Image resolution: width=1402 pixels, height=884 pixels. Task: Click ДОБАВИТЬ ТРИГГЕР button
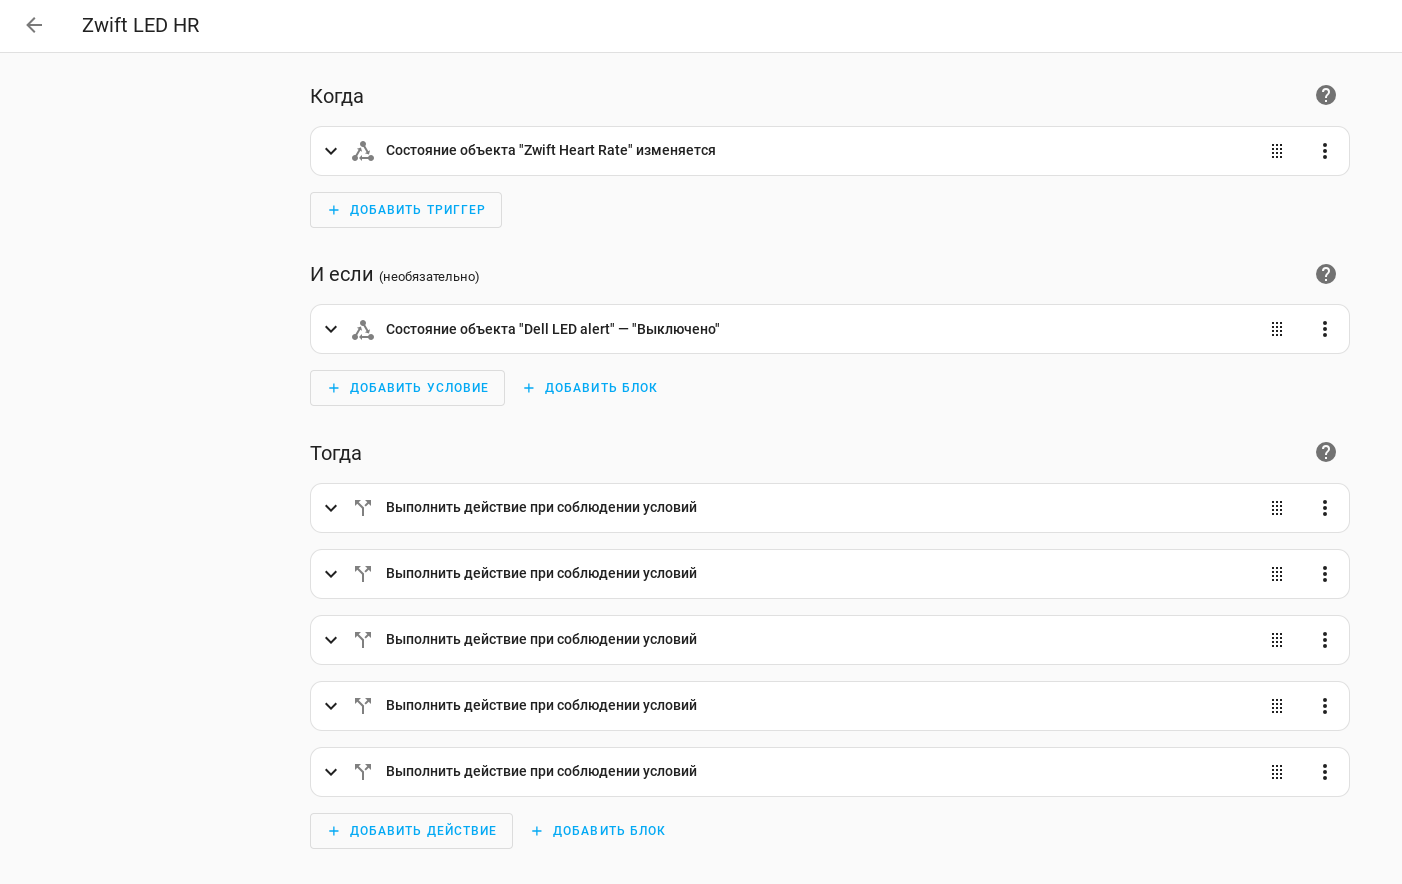coord(406,210)
